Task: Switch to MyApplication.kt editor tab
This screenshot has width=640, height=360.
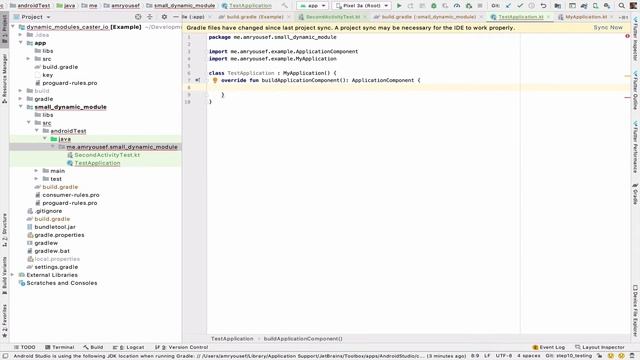Action: [585, 17]
